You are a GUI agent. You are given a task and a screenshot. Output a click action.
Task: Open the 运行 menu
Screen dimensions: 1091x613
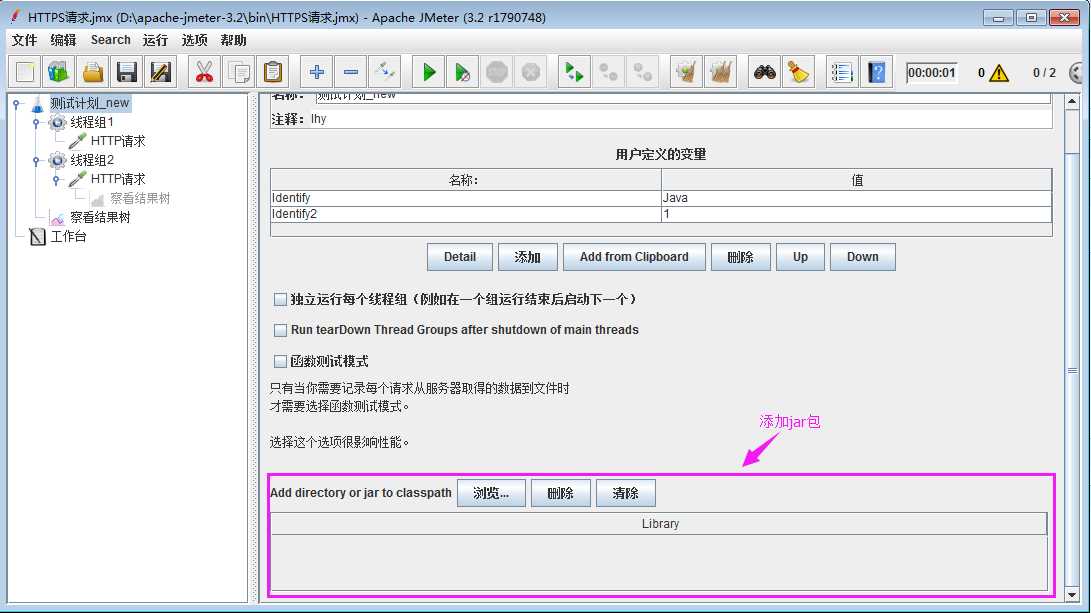[155, 40]
